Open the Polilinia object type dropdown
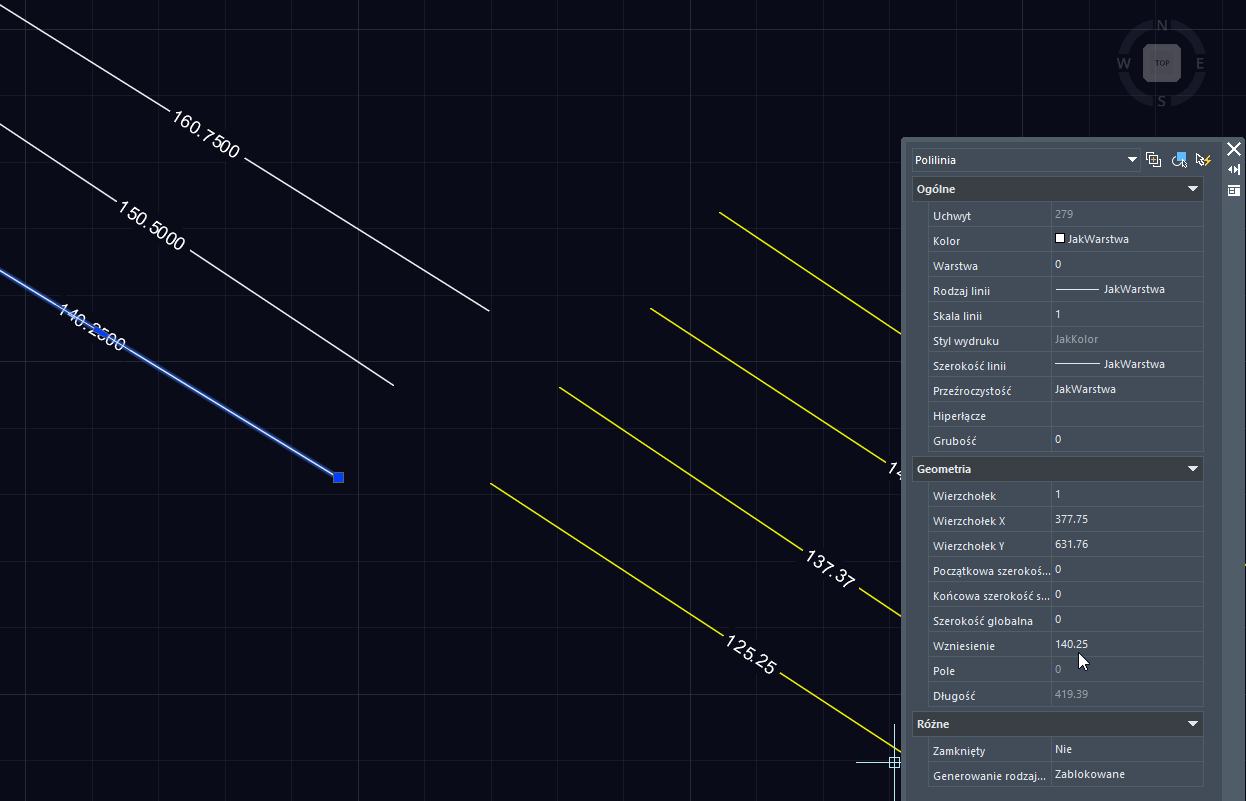Screen dimensions: 1246x801 coord(1025,160)
